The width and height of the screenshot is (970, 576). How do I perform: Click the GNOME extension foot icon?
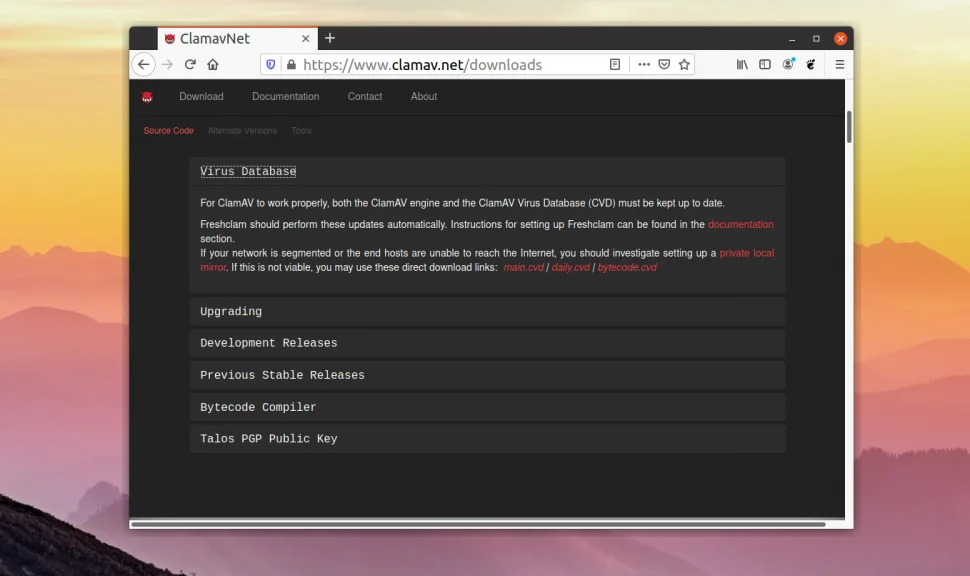(811, 64)
